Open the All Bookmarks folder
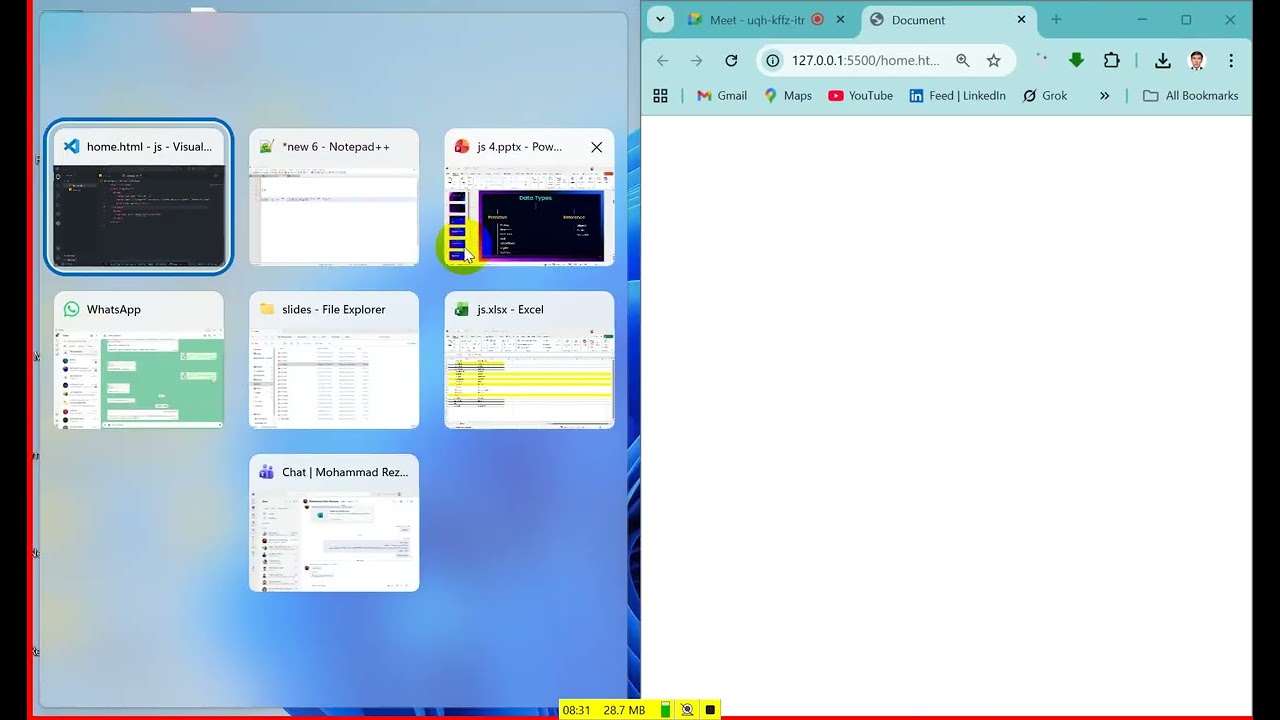Viewport: 1280px width, 720px height. click(1190, 96)
